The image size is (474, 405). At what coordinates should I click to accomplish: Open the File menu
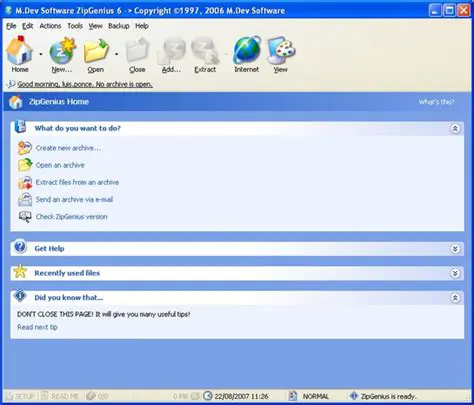click(x=11, y=26)
